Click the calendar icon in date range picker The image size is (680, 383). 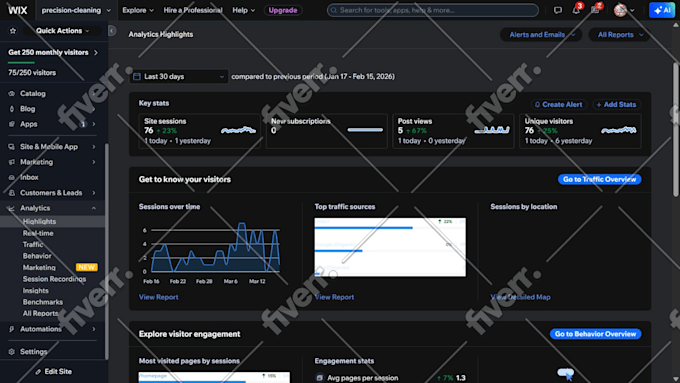137,76
